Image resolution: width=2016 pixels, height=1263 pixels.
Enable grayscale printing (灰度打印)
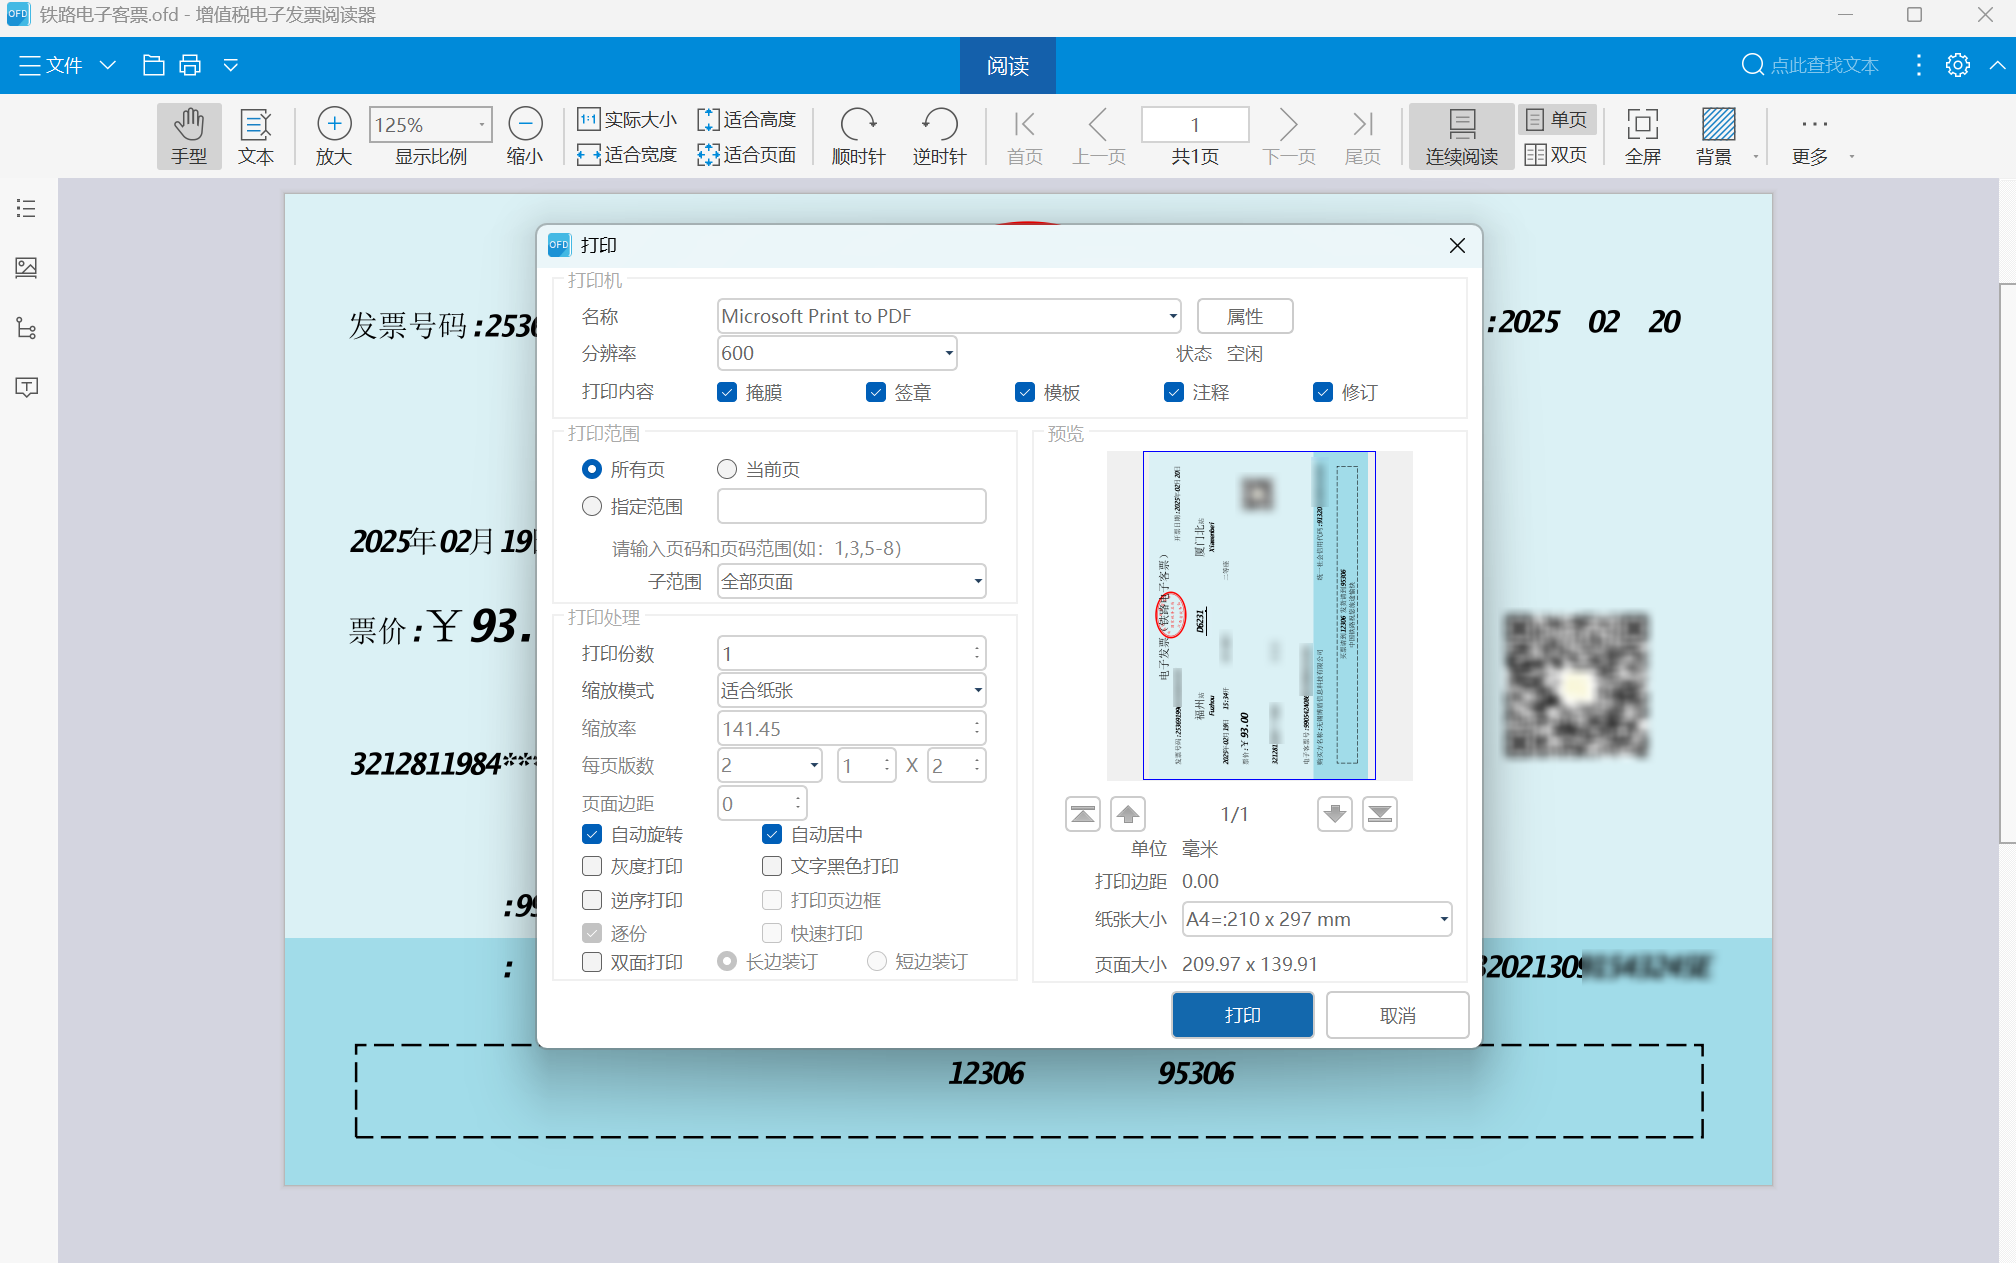point(591,866)
